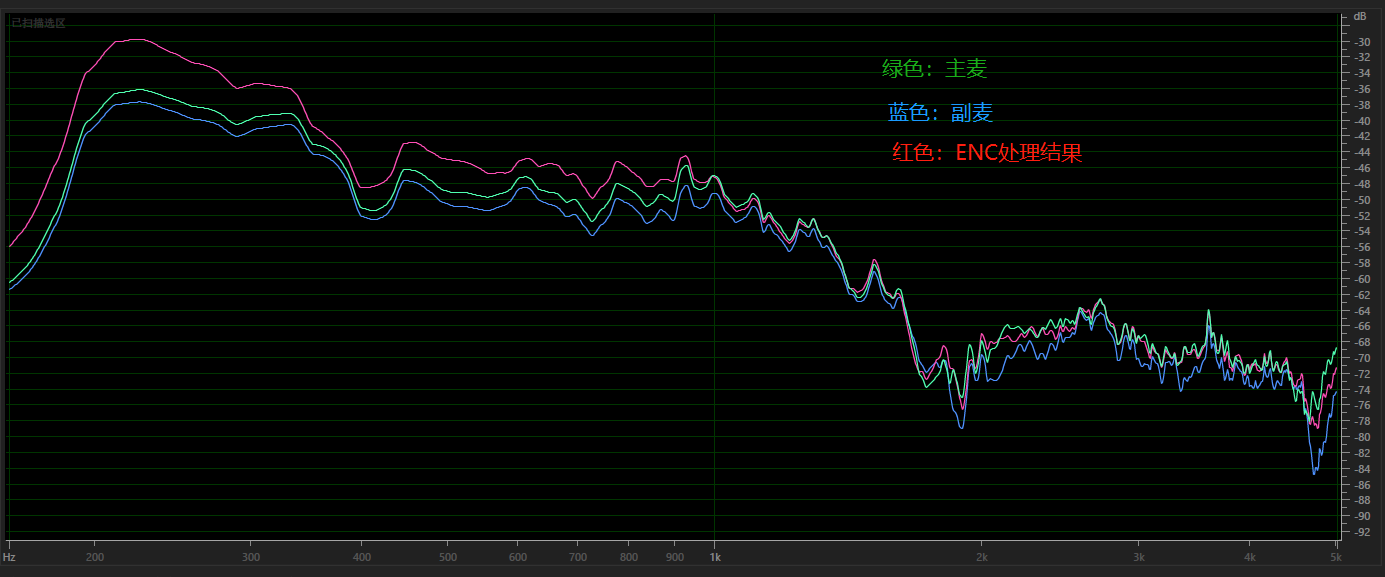Click the "-80" decibel scale value
Viewport: 1385px width, 577px height.
(x=1361, y=437)
